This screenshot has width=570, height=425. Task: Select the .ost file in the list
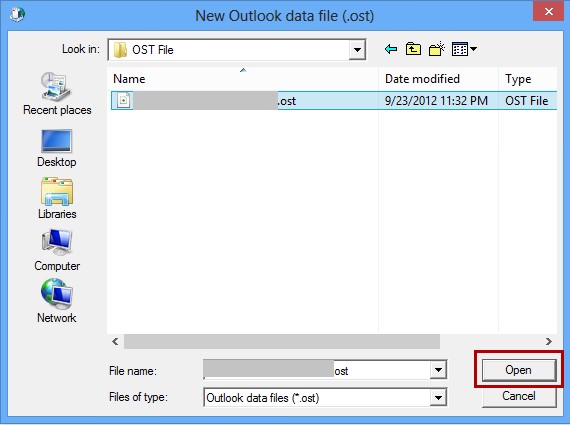(x=334, y=100)
